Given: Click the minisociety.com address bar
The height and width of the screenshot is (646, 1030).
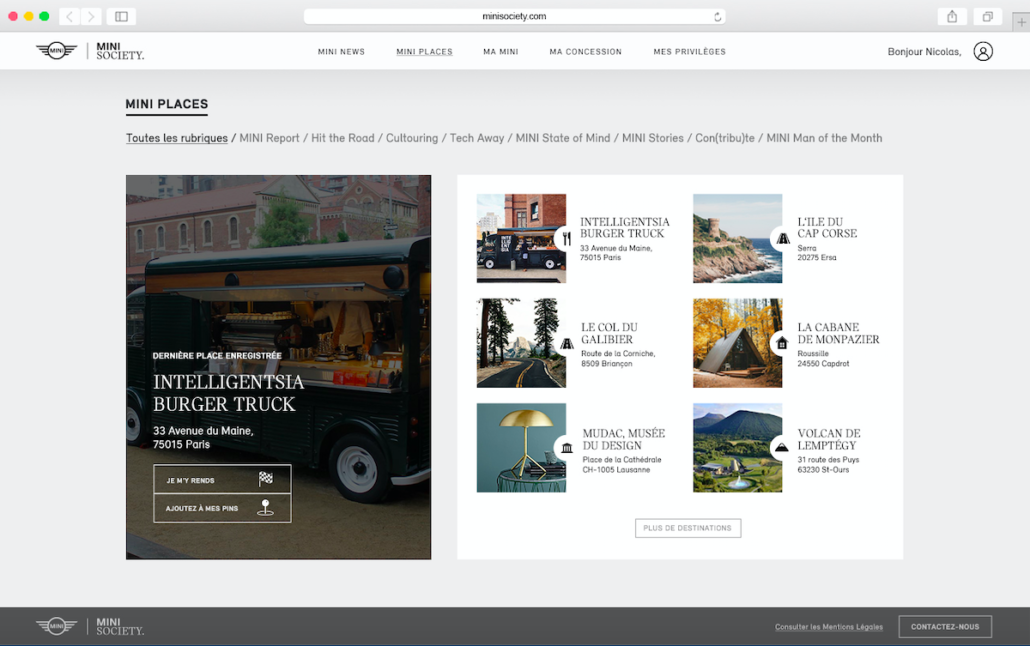Looking at the screenshot, I should pos(514,16).
